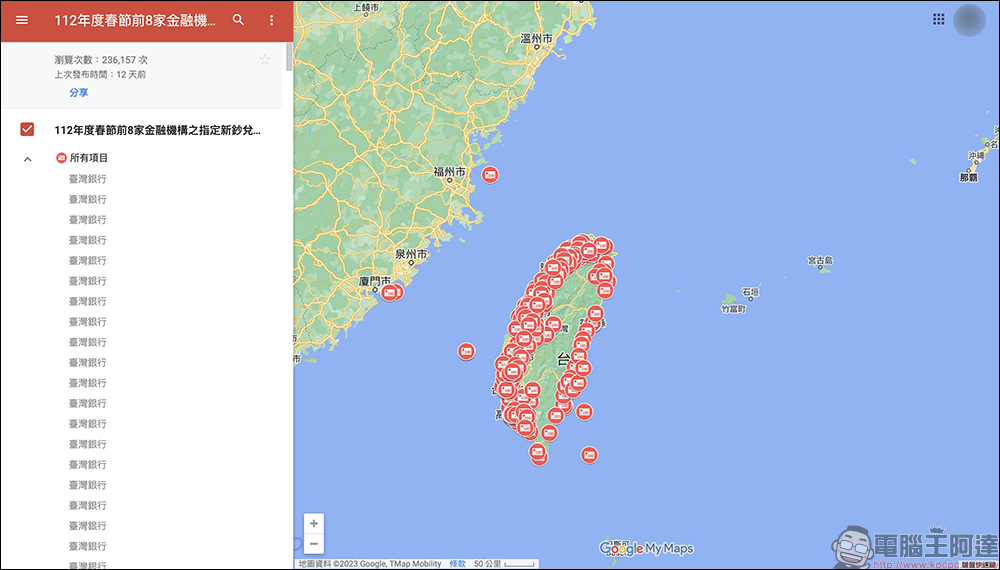The image size is (1000, 570).
Task: Zoom in with the plus button
Action: (313, 523)
